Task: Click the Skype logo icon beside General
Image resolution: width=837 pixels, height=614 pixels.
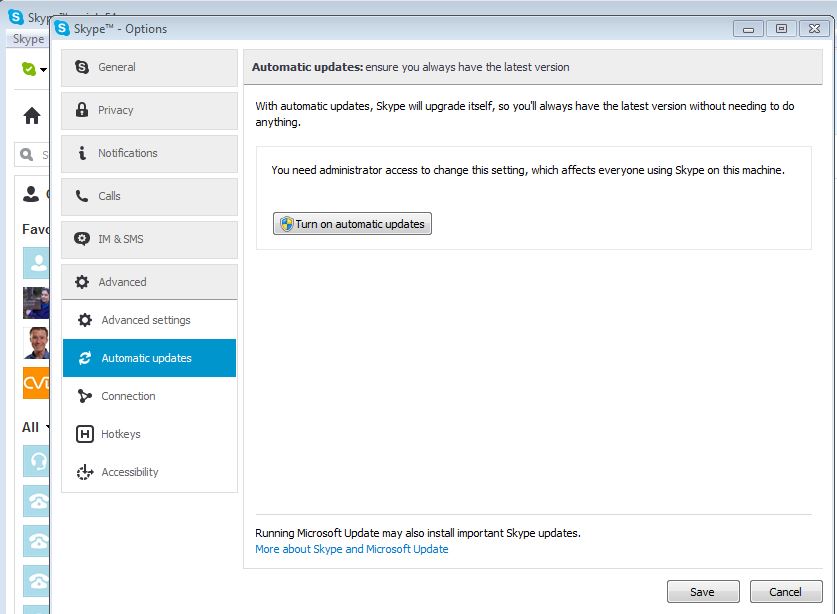Action: (x=82, y=67)
